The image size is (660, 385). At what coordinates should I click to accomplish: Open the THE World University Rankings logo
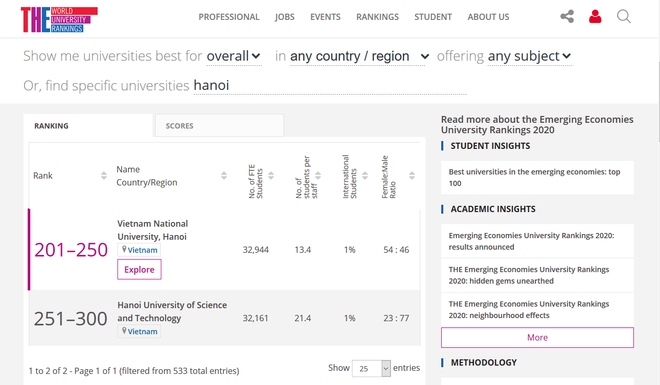tap(59, 19)
